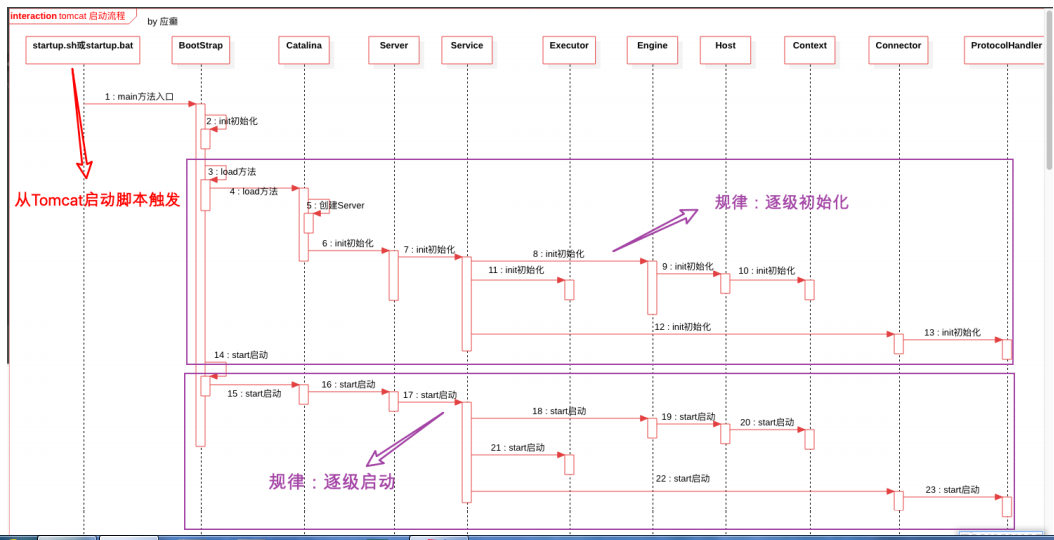Click message label '12 : init初始化'
Screen dimensions: 1054x540
click(x=682, y=327)
